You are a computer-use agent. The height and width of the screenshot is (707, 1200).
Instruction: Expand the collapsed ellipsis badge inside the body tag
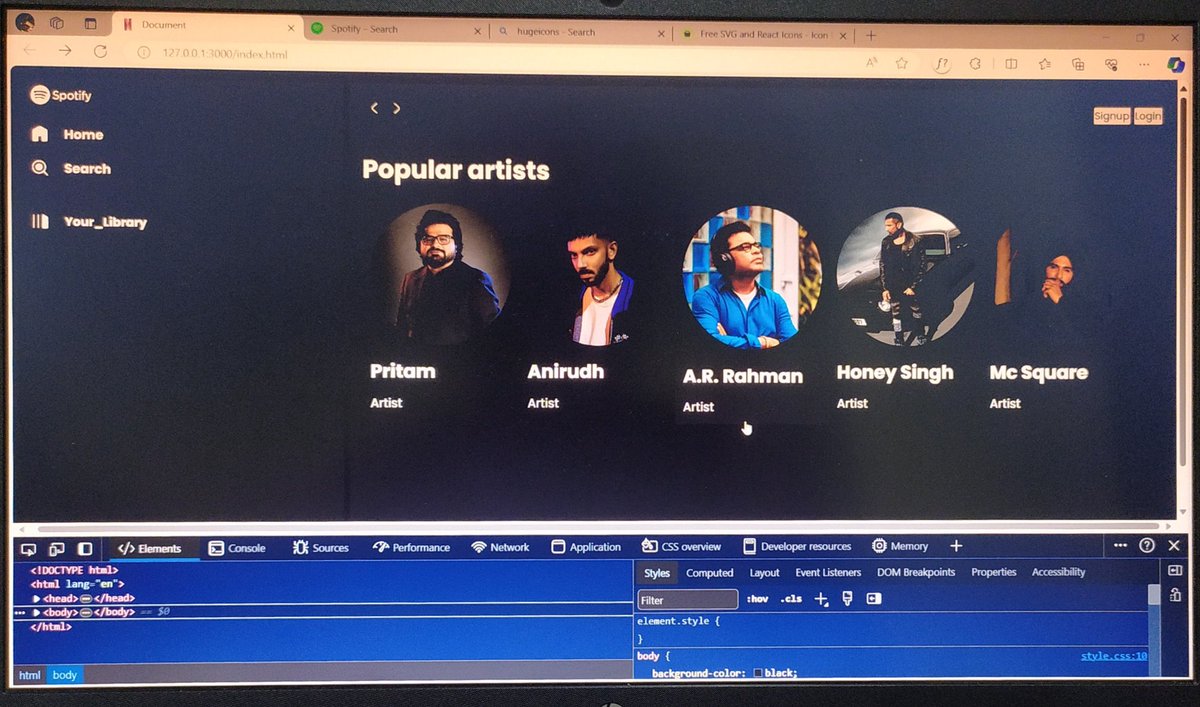[x=85, y=611]
